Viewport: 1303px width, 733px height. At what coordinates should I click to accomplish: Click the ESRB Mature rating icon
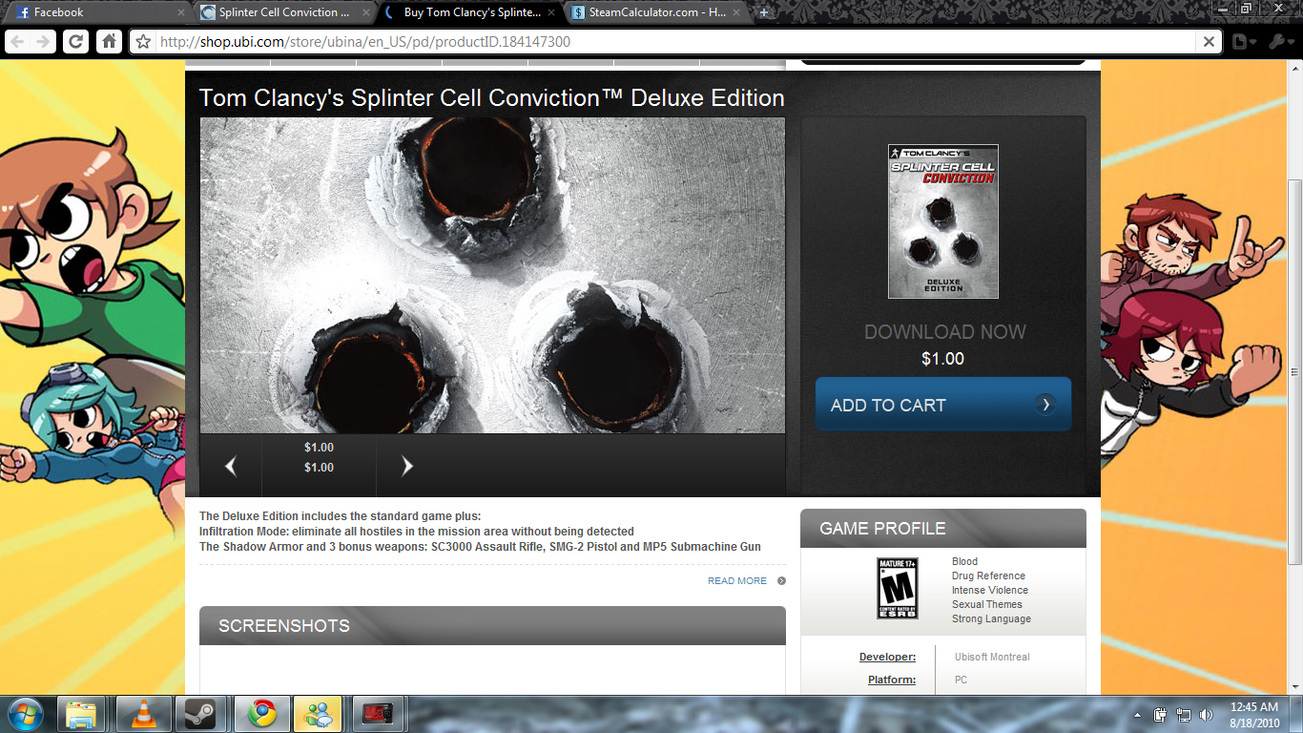point(897,589)
